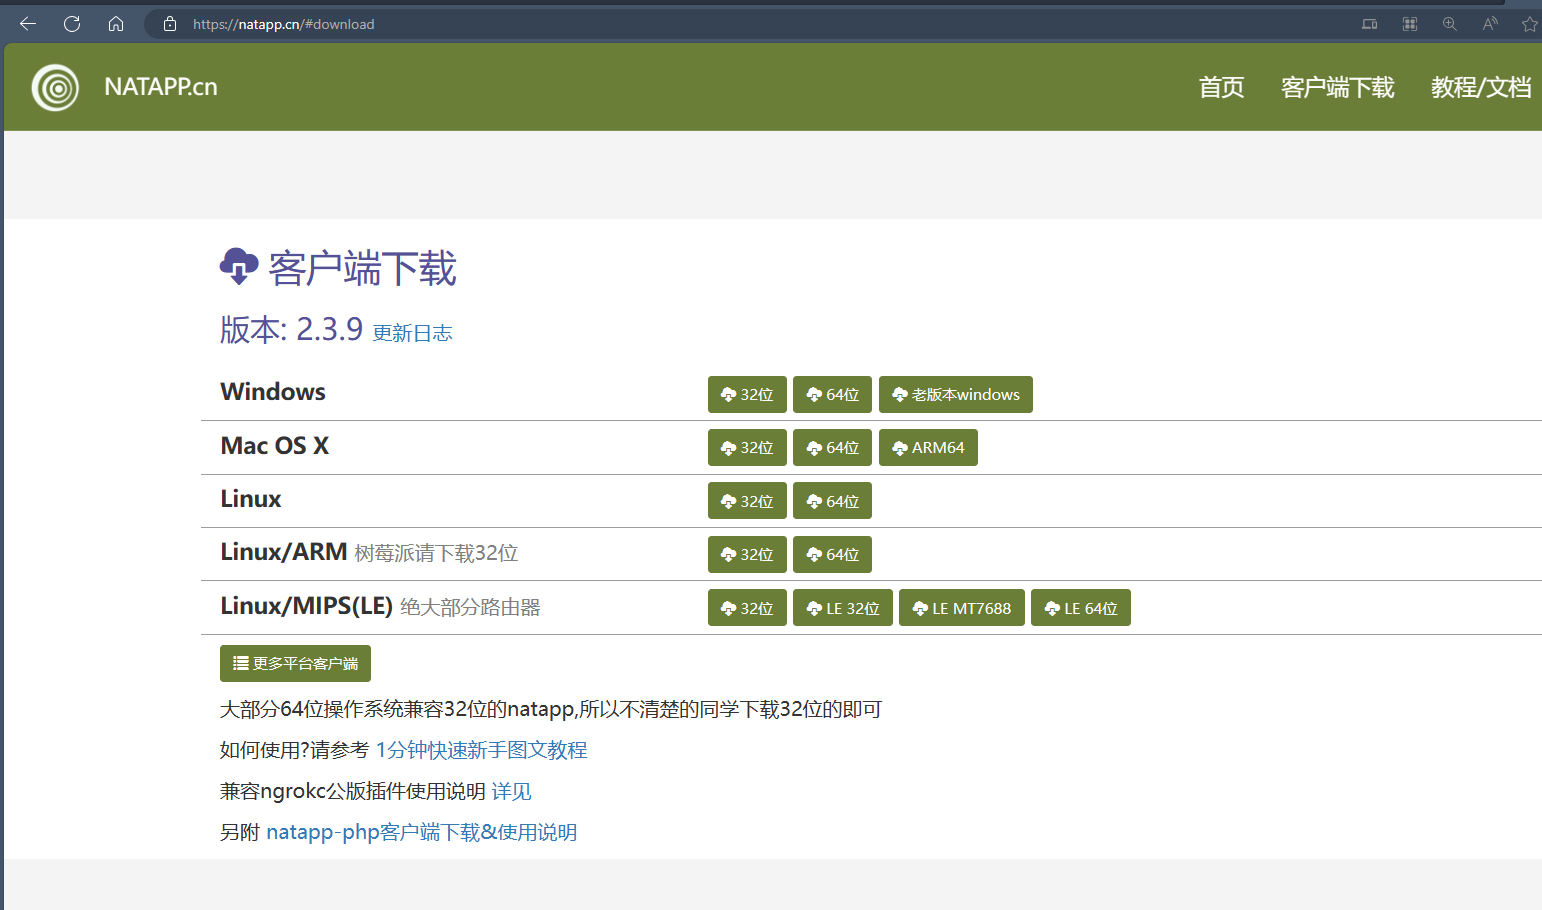Click the 客户端下载 cloud download heading icon
The image size is (1542, 910).
pyautogui.click(x=239, y=267)
